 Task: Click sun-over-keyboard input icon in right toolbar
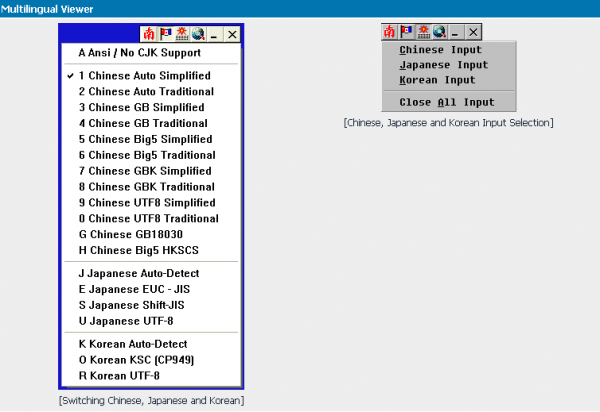pos(423,32)
